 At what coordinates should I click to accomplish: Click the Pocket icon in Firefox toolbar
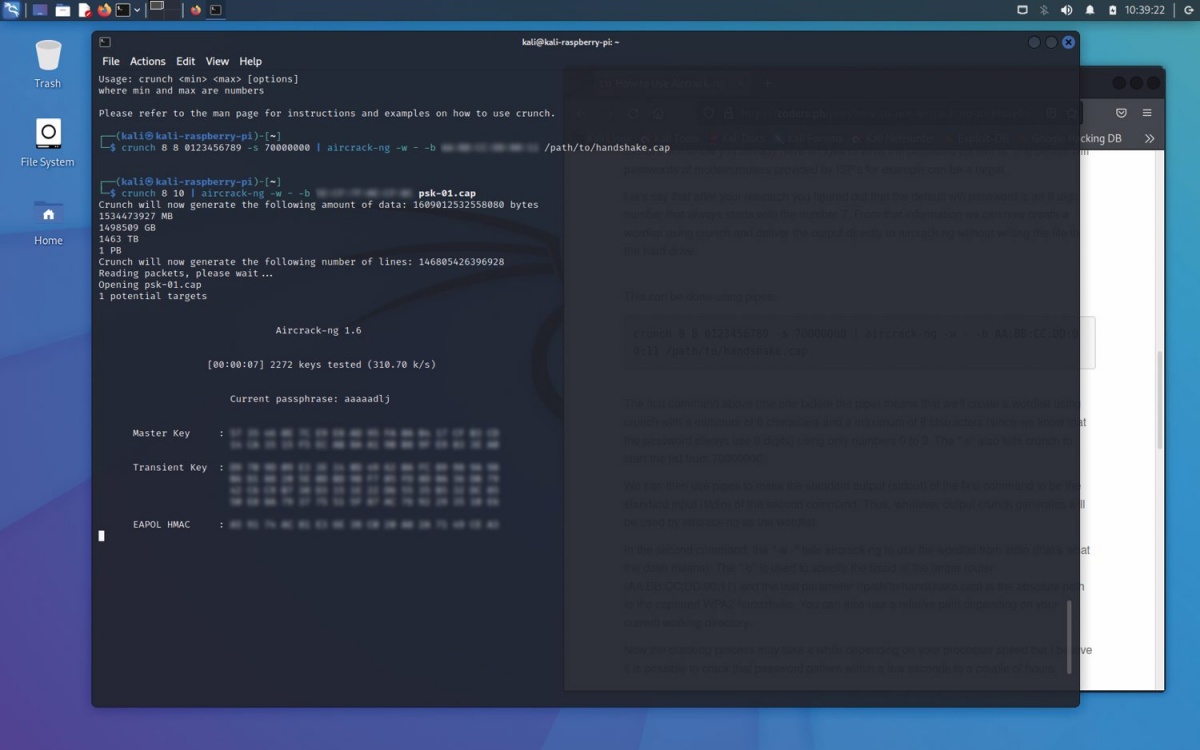[1121, 113]
